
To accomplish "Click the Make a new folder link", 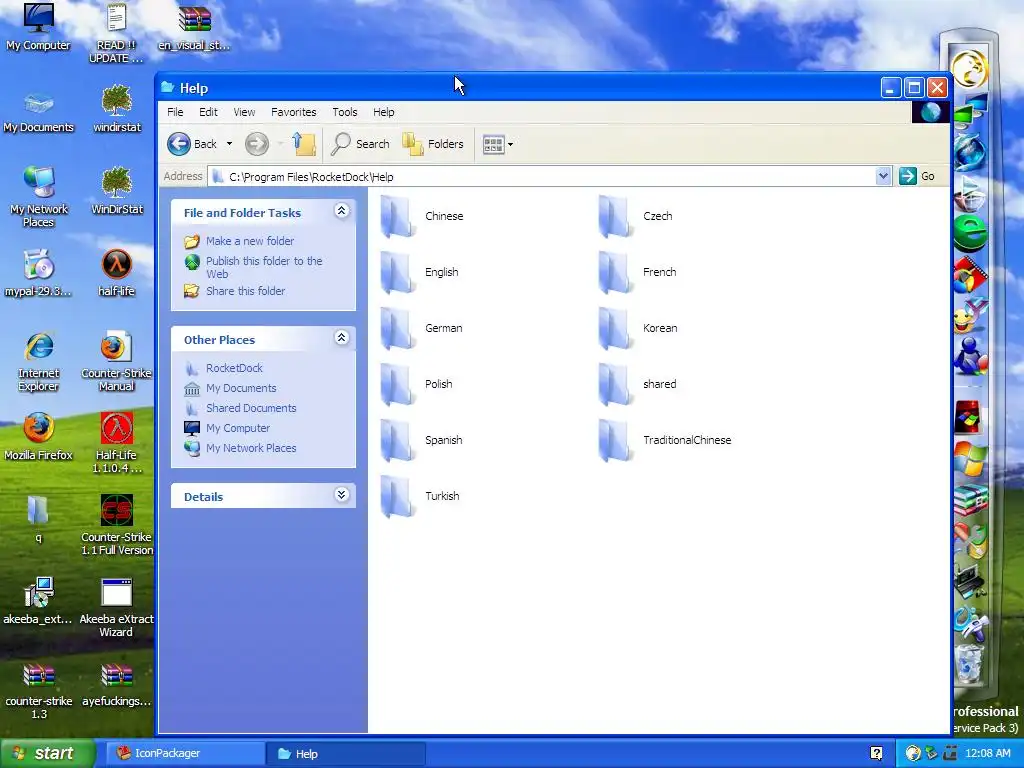I will tap(250, 241).
